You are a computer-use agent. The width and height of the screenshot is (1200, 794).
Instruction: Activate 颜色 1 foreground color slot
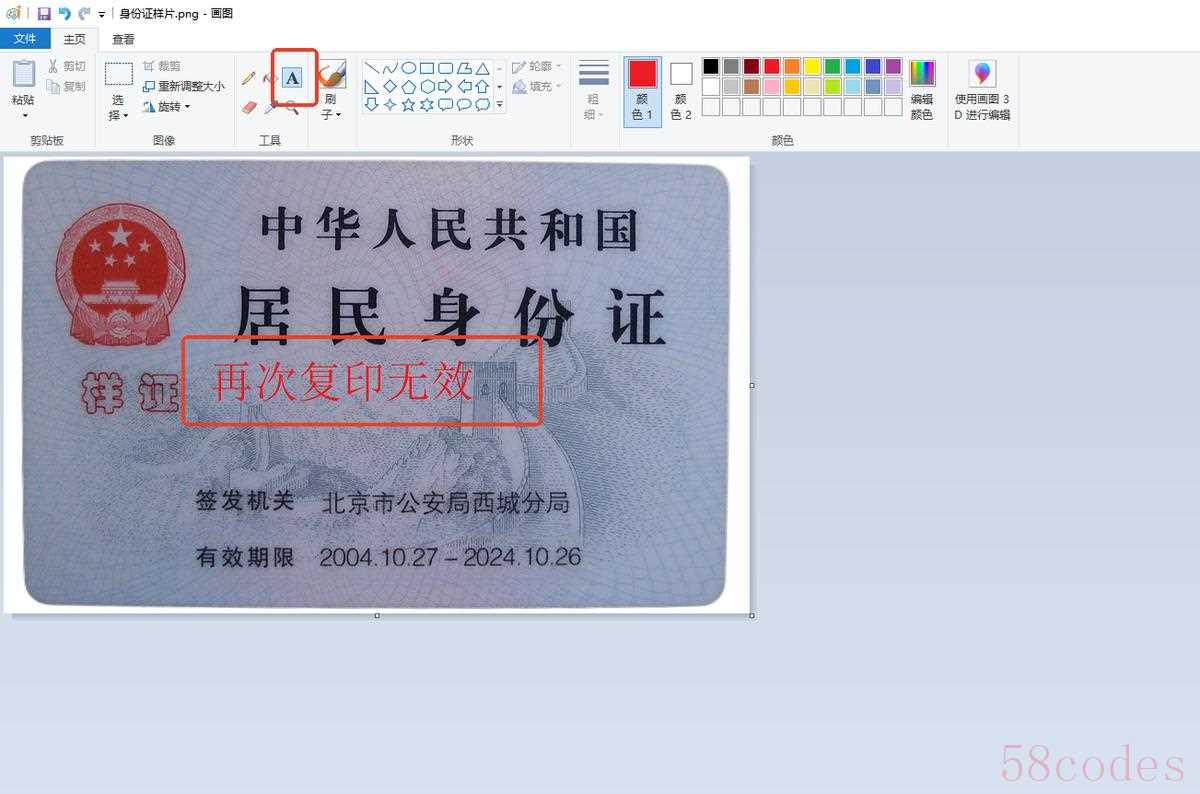point(642,90)
